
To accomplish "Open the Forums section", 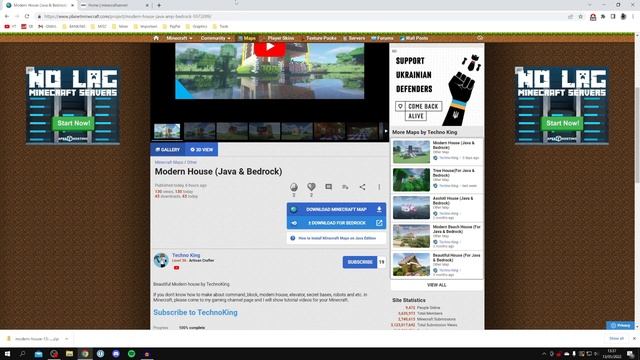I will [x=382, y=38].
